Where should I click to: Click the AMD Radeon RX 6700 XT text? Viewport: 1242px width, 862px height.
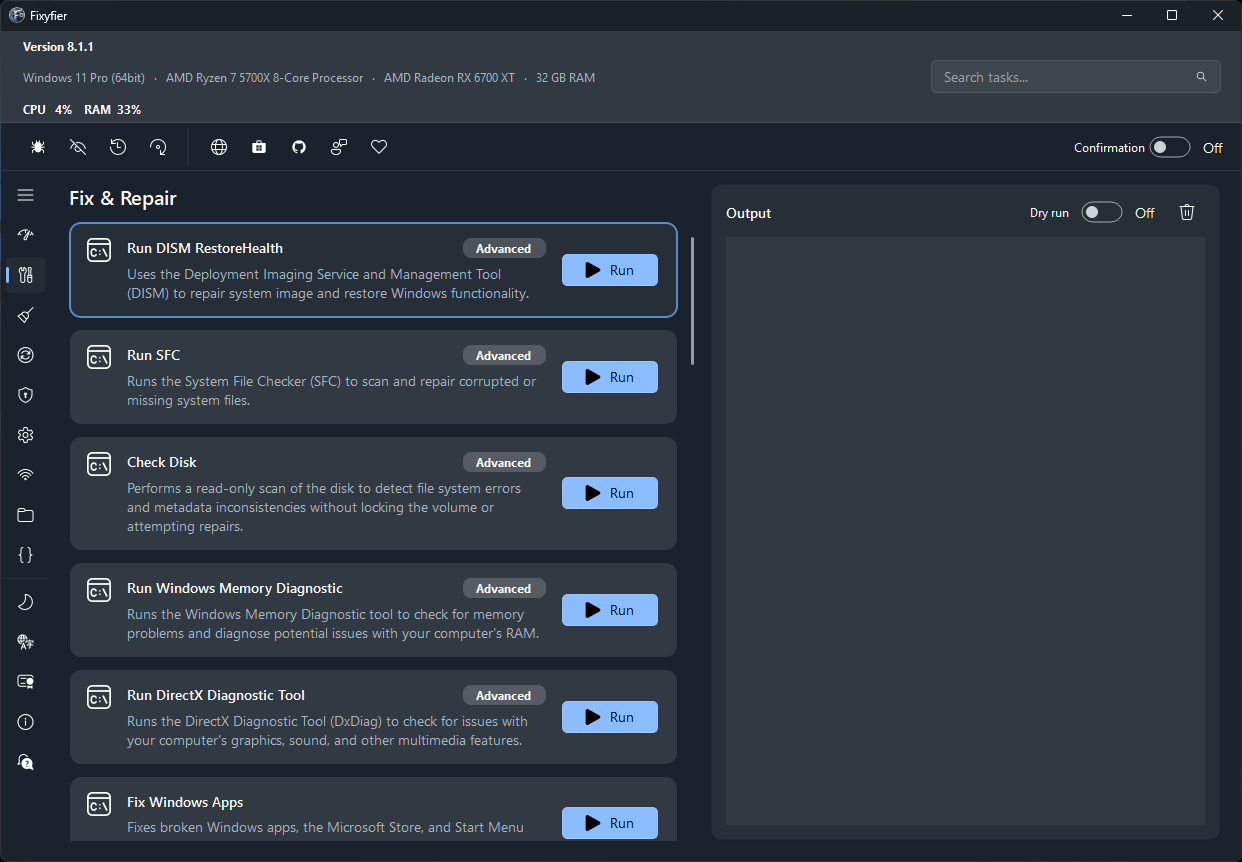click(x=449, y=78)
